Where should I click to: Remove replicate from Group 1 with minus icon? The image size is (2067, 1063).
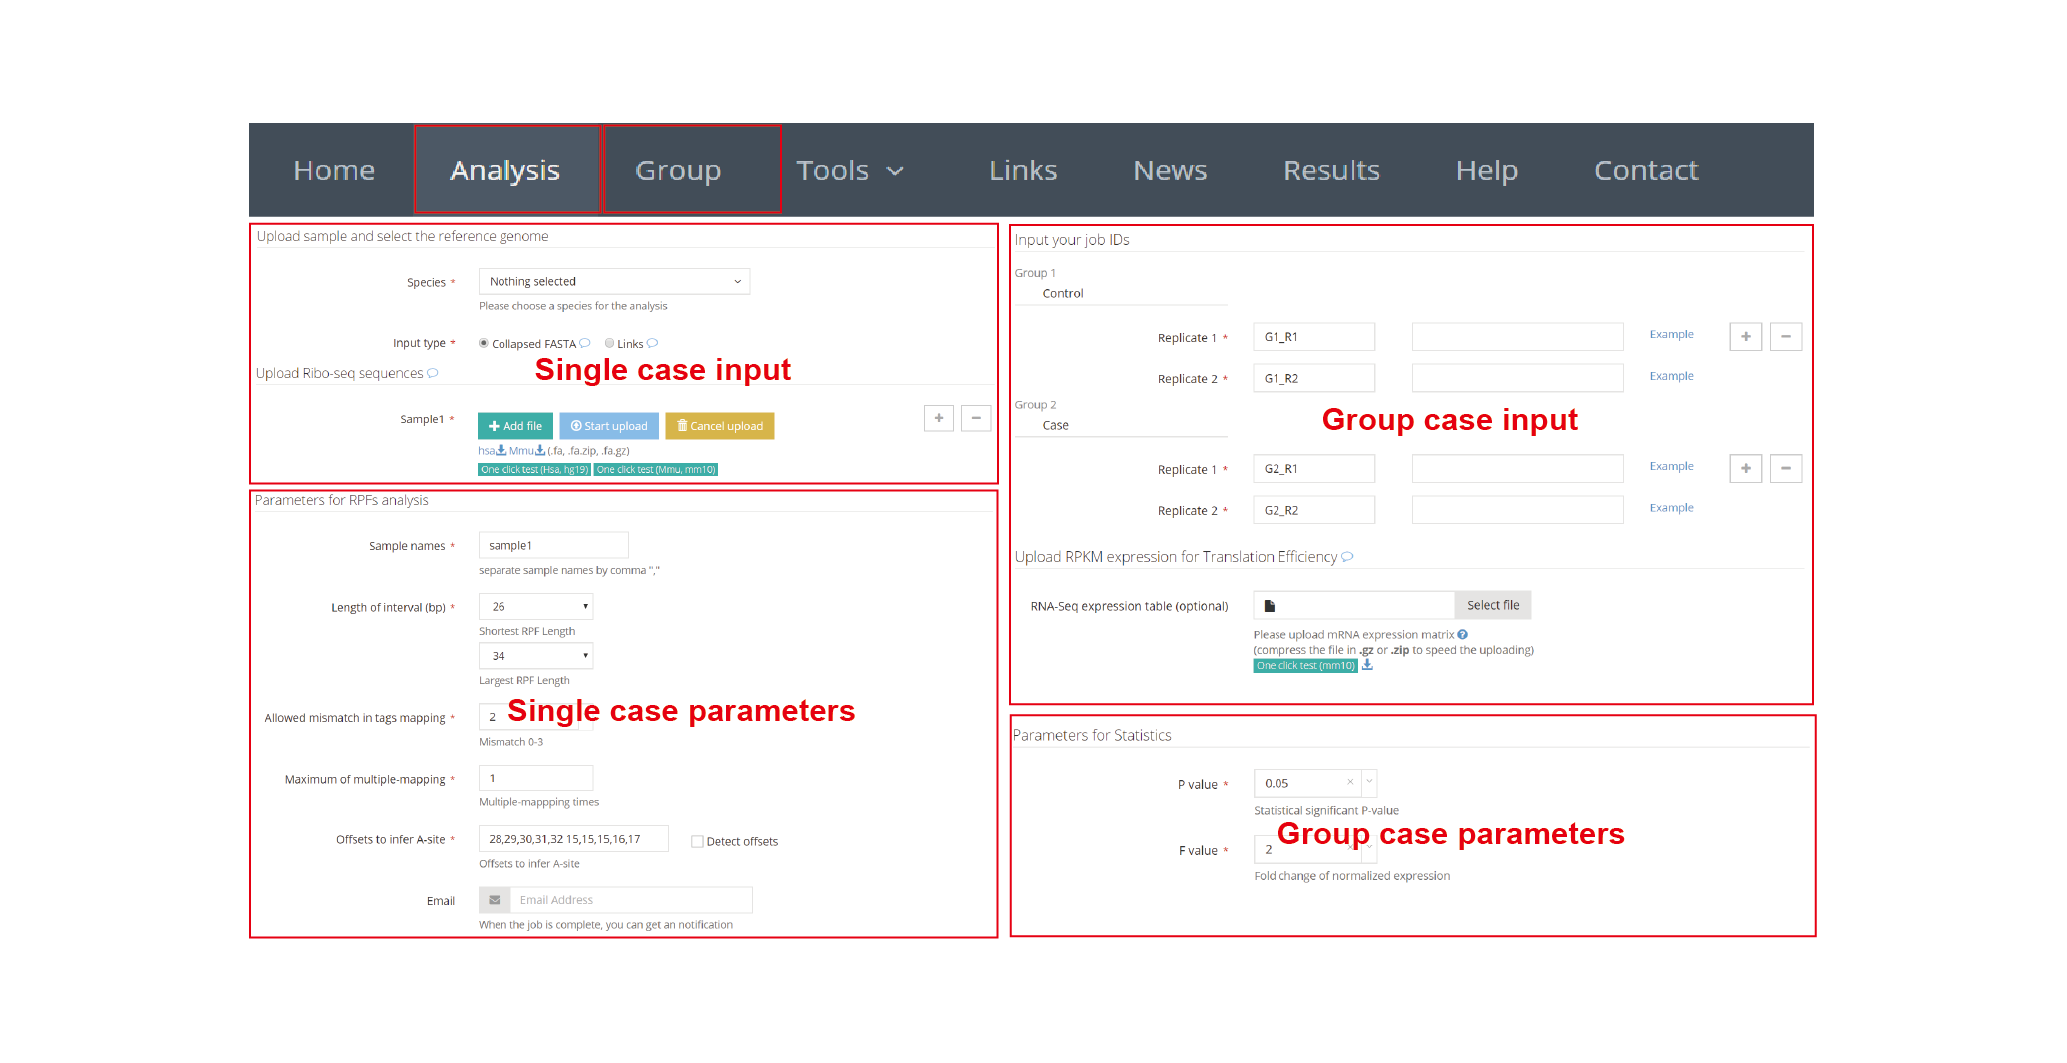[1786, 337]
